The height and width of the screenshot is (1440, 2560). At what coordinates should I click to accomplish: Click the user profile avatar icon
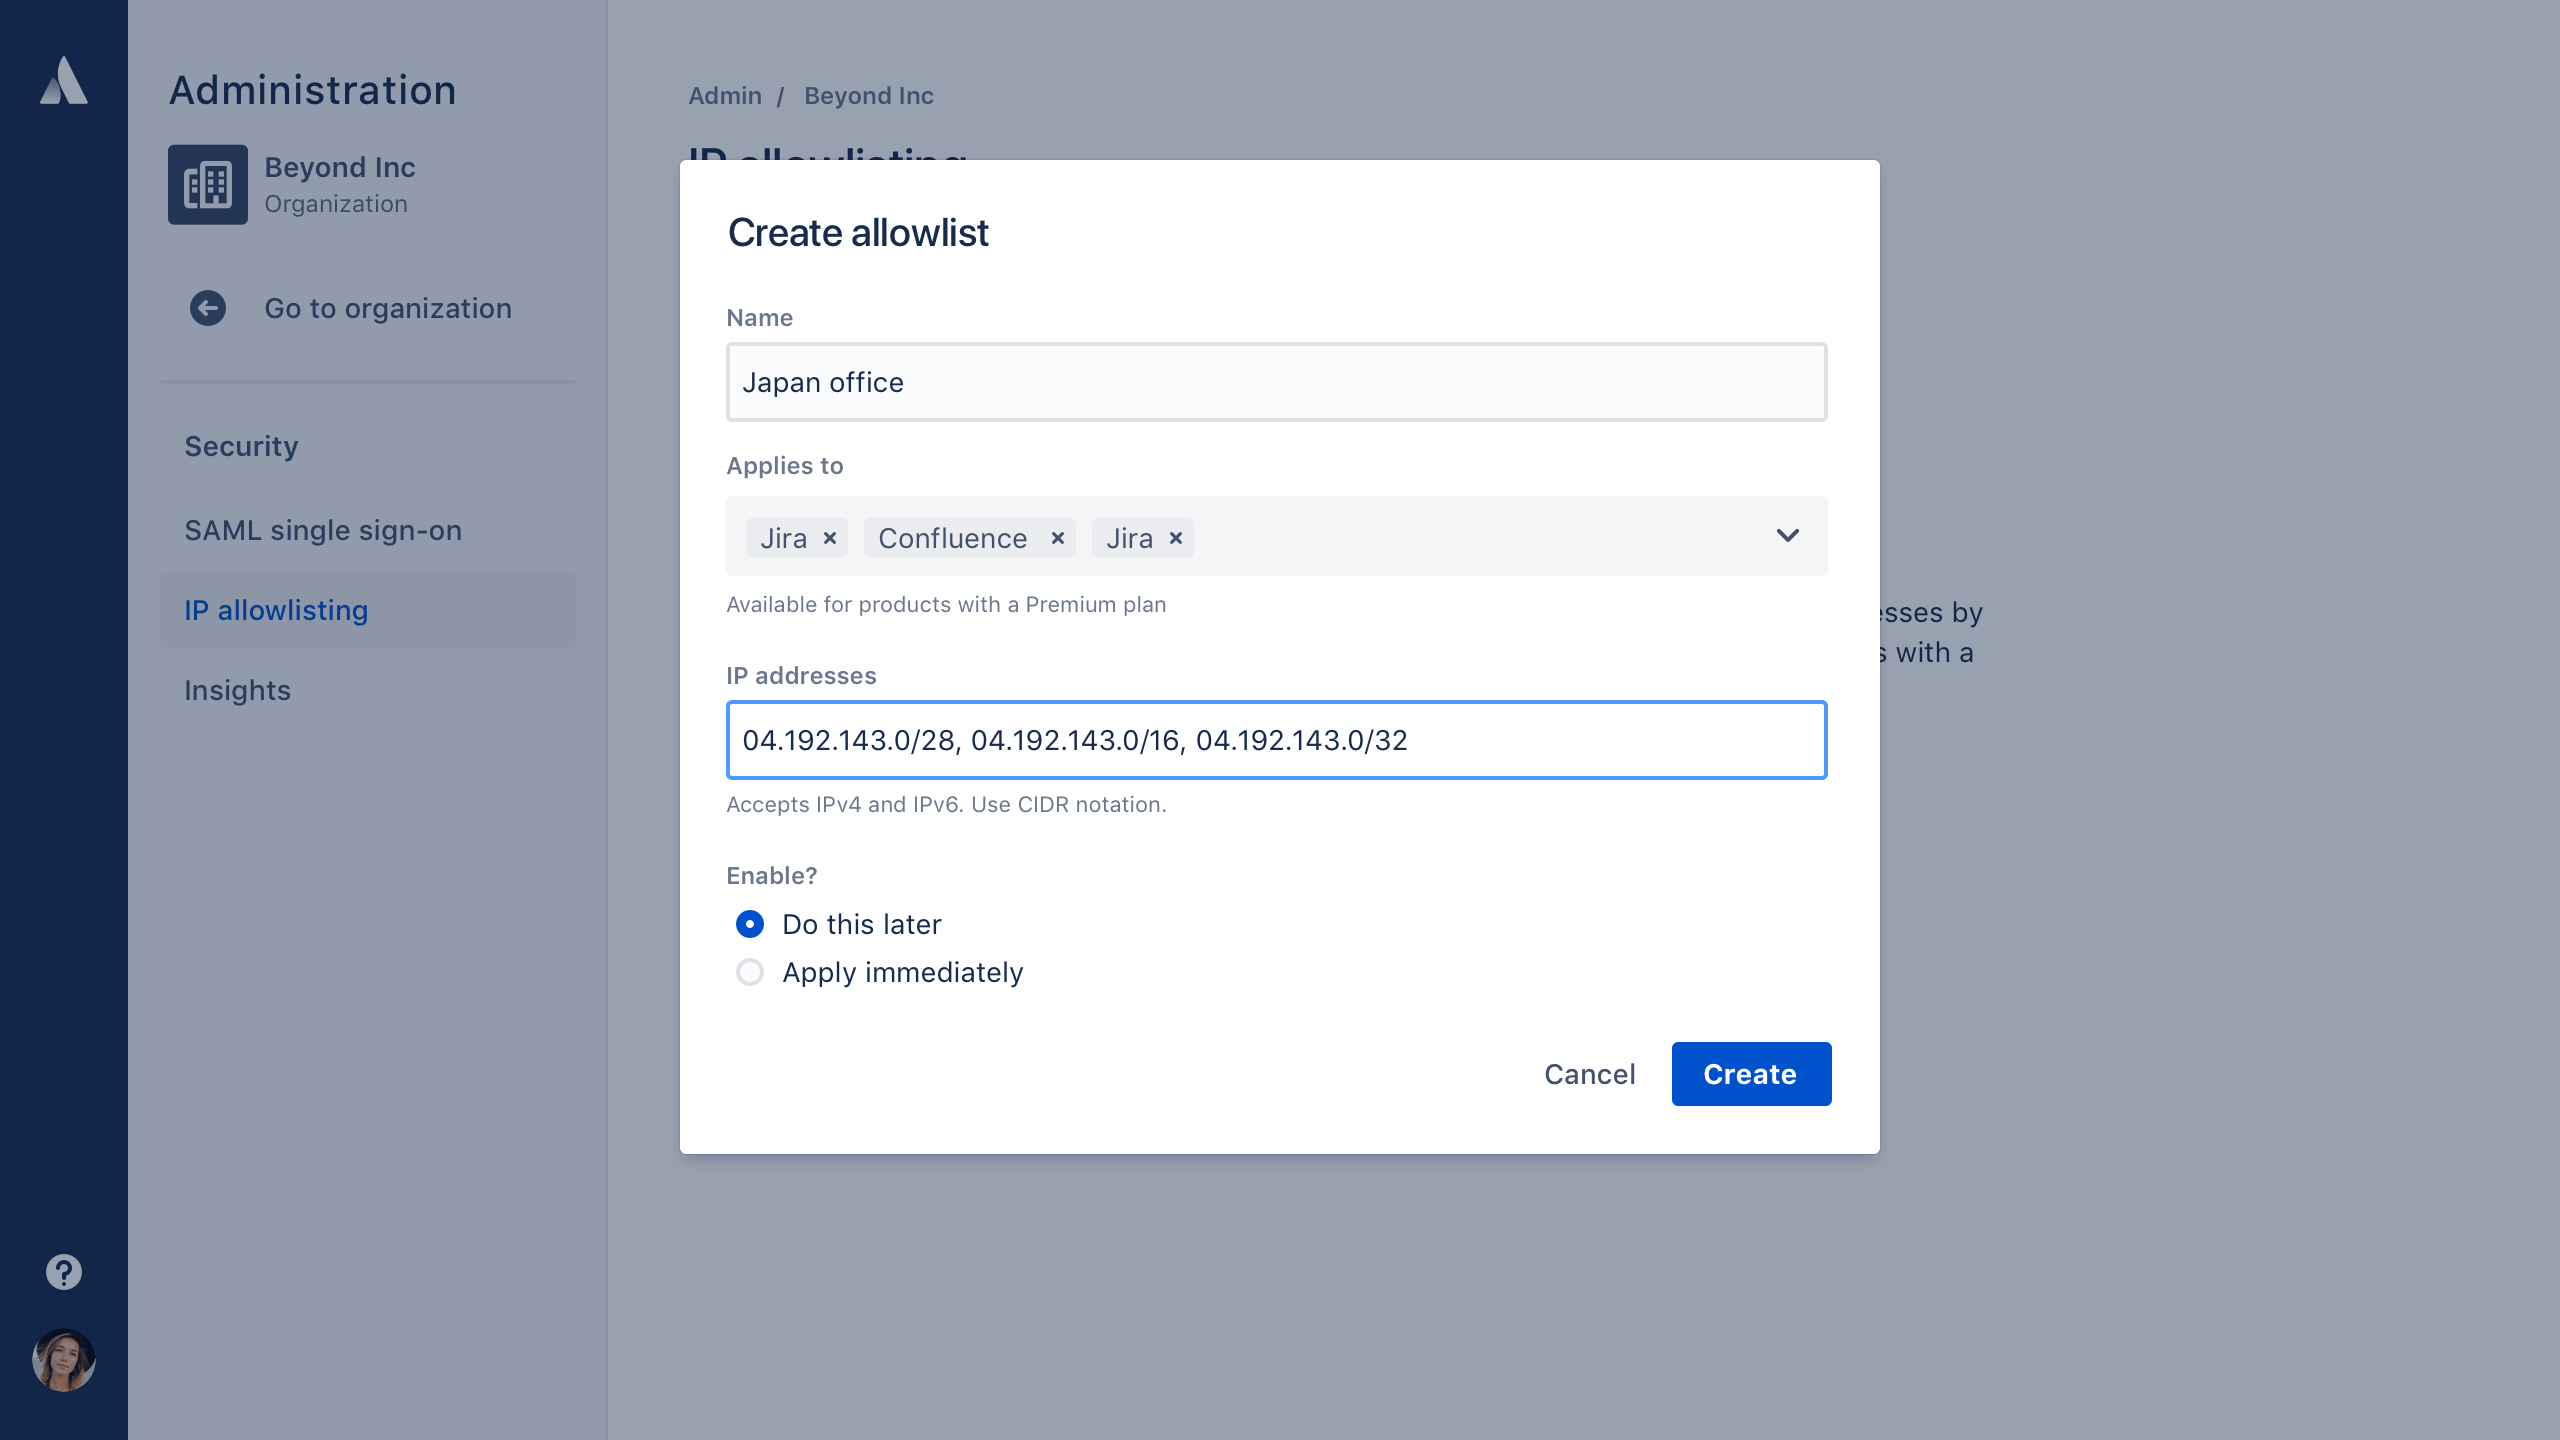(63, 1359)
